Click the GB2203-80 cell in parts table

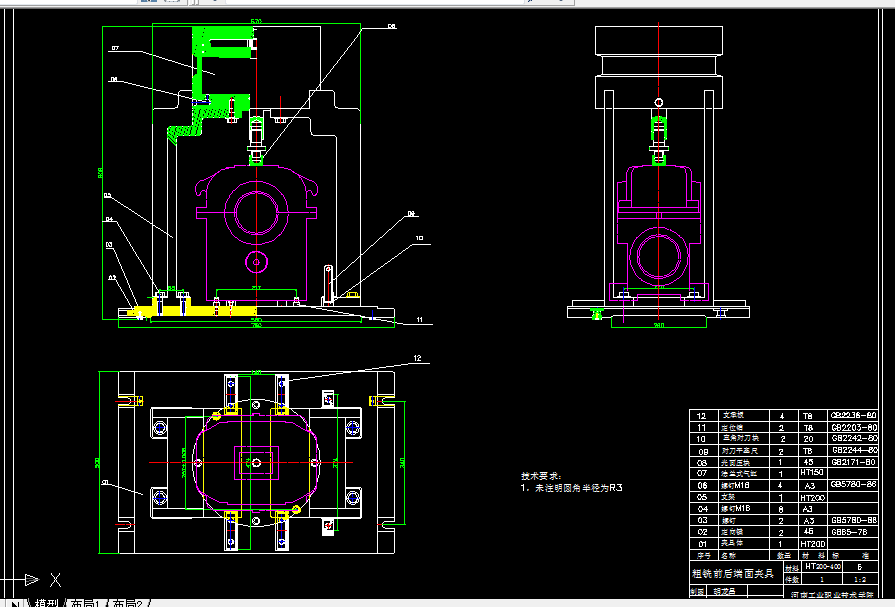point(853,427)
